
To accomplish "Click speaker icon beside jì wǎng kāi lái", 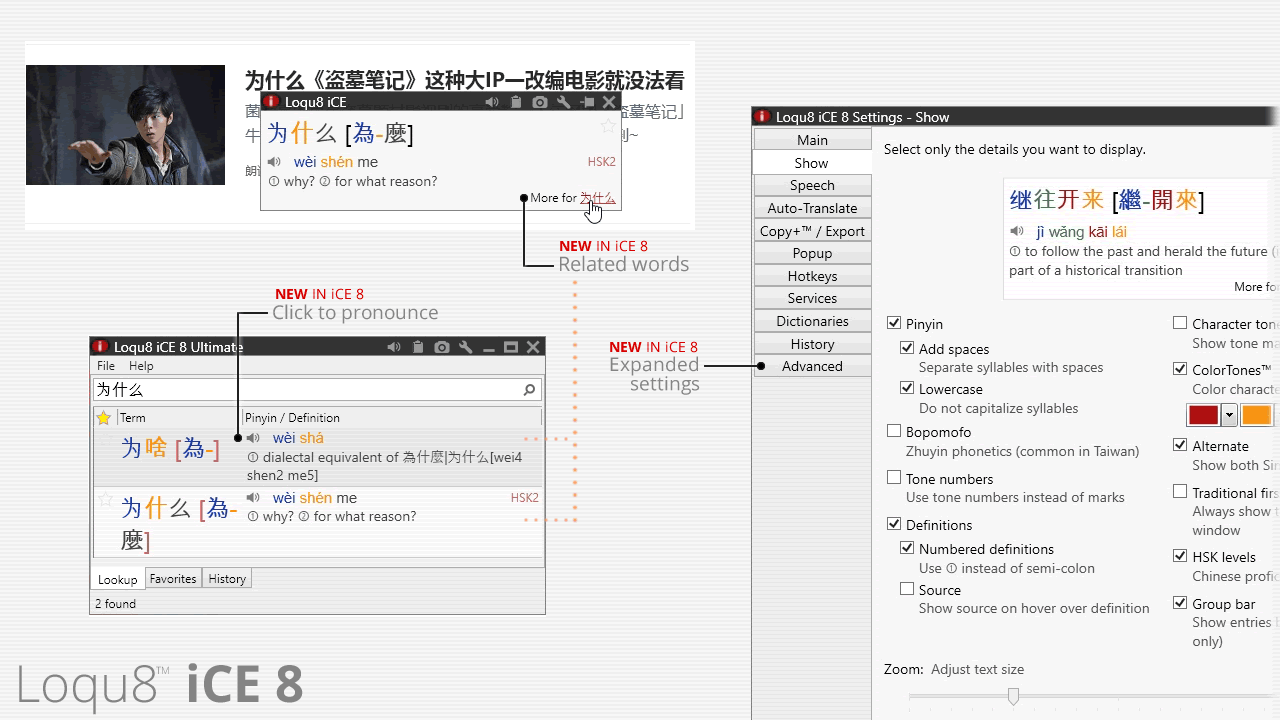I will click(1017, 232).
